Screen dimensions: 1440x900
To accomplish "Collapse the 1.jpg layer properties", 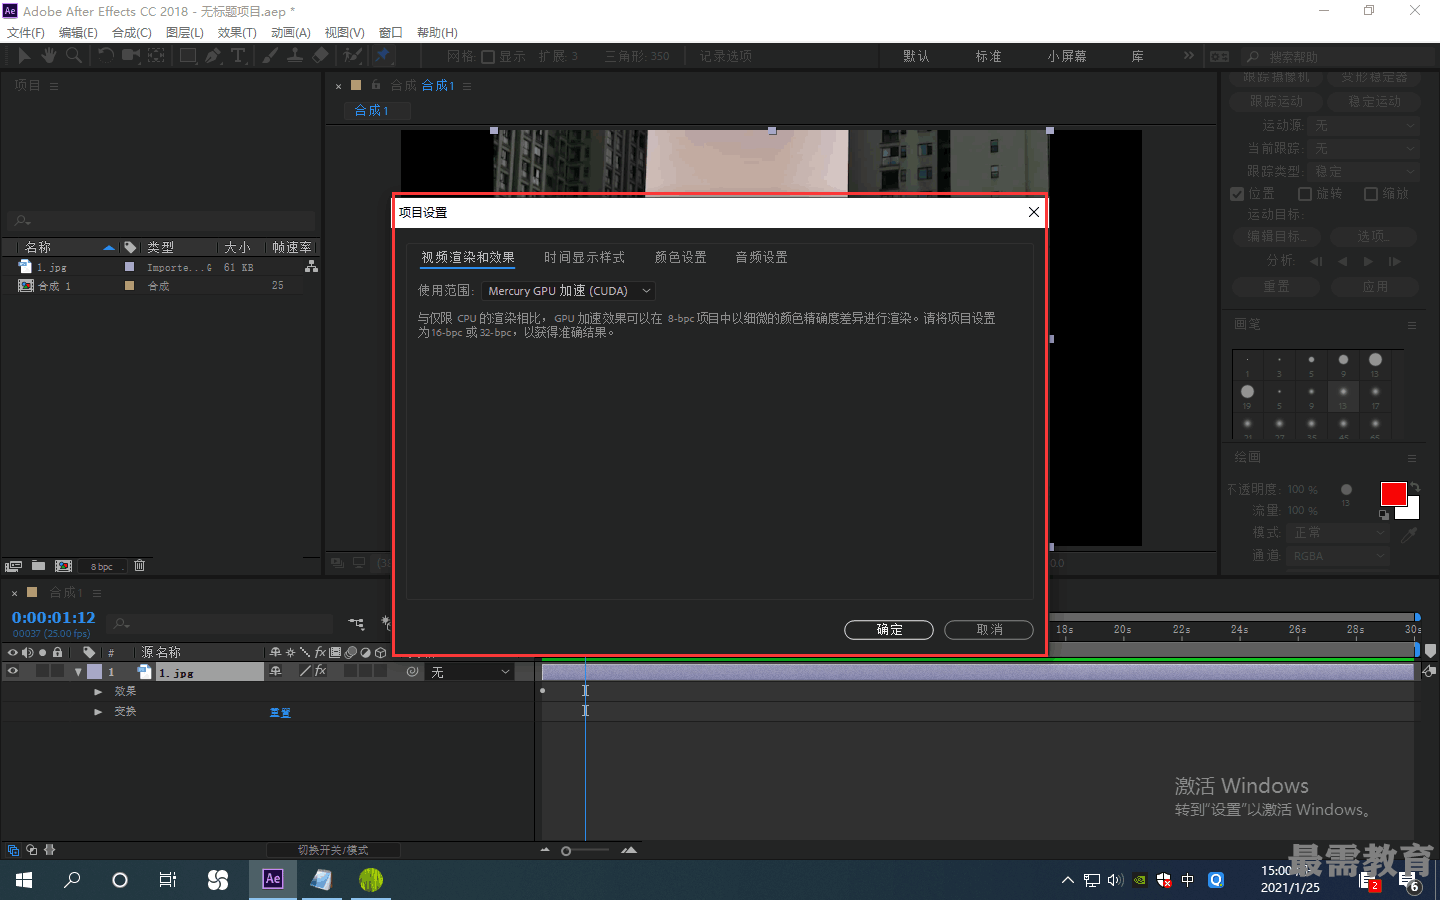I will coord(78,672).
